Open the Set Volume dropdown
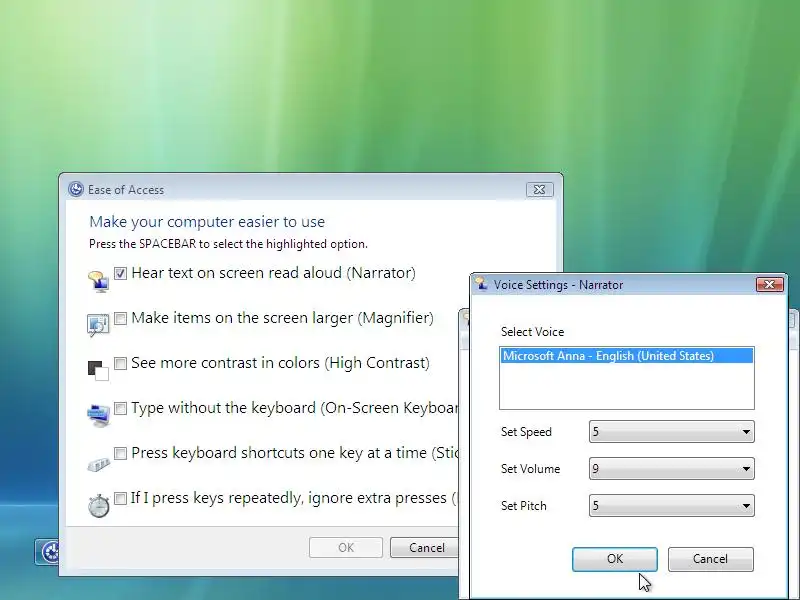This screenshot has height=600, width=800. tap(671, 468)
